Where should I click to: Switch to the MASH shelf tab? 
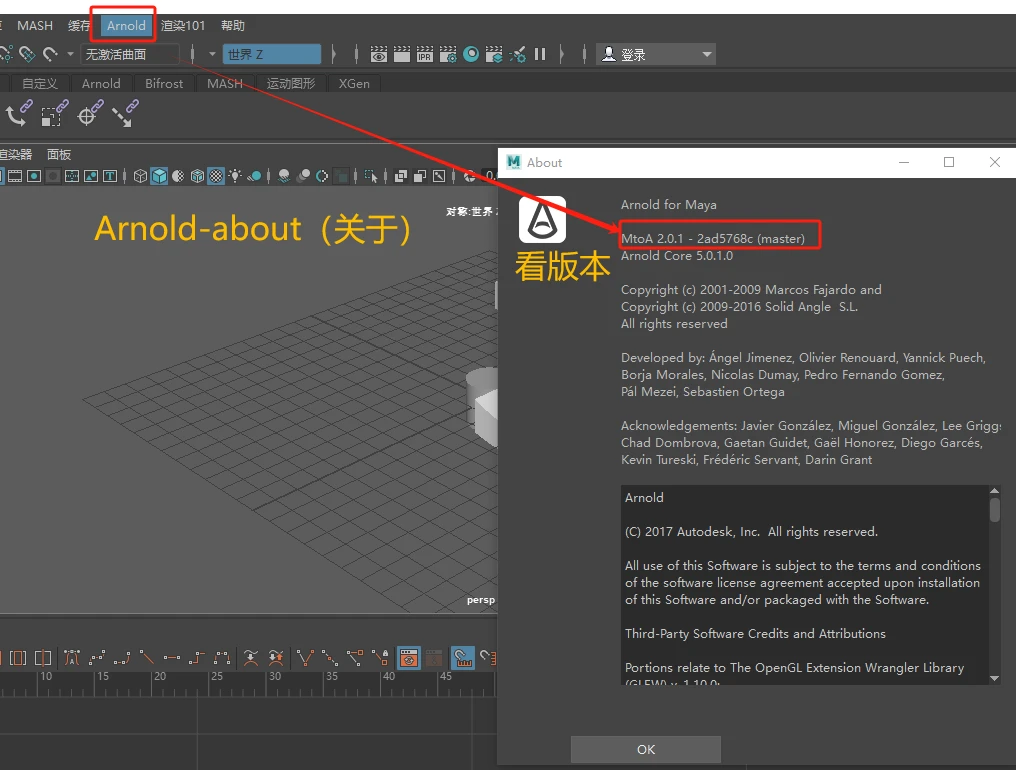tap(224, 84)
